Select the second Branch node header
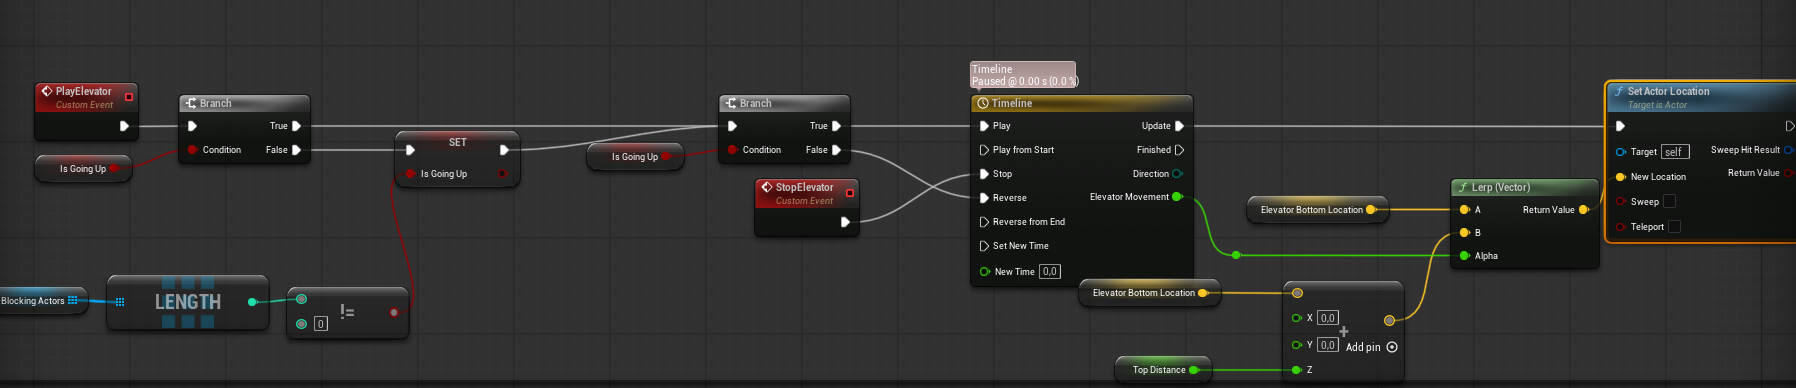Screen dimensions: 1796x388 784,103
